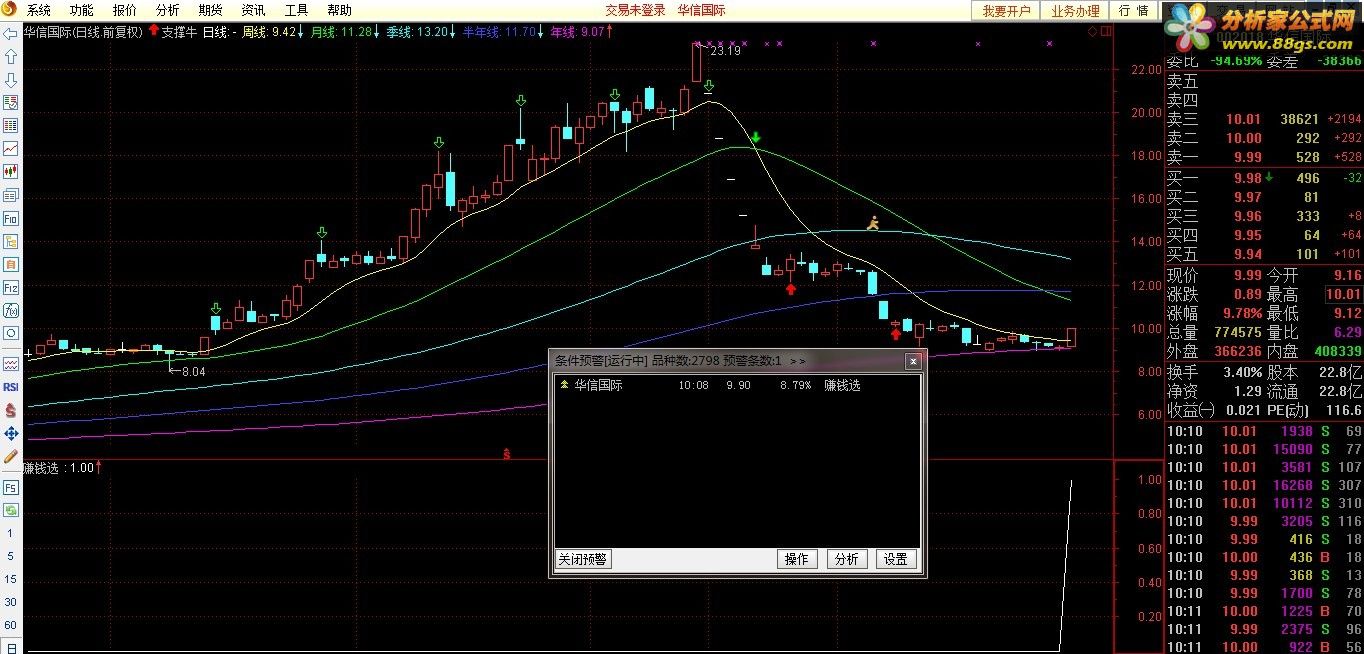Switch to the 行情 tab
Image resolution: width=1364 pixels, height=654 pixels.
click(1133, 10)
